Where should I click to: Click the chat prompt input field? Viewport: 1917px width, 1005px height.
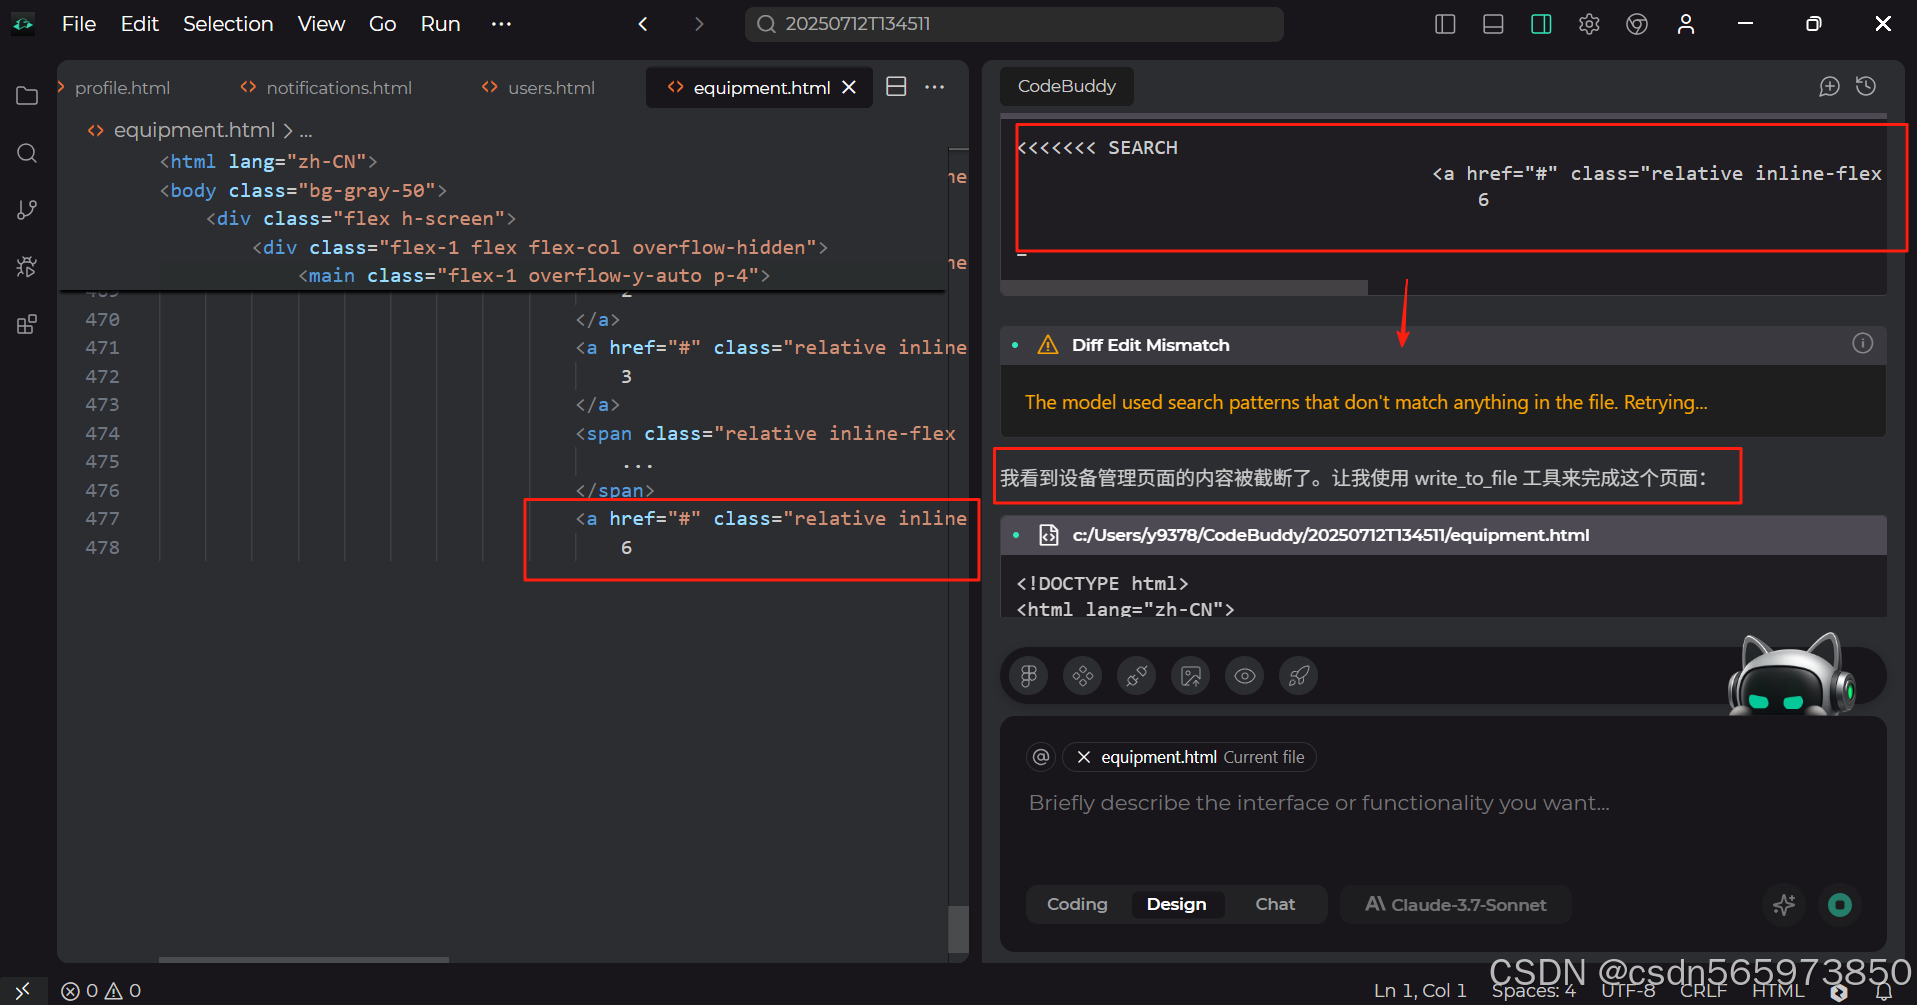point(1443,803)
